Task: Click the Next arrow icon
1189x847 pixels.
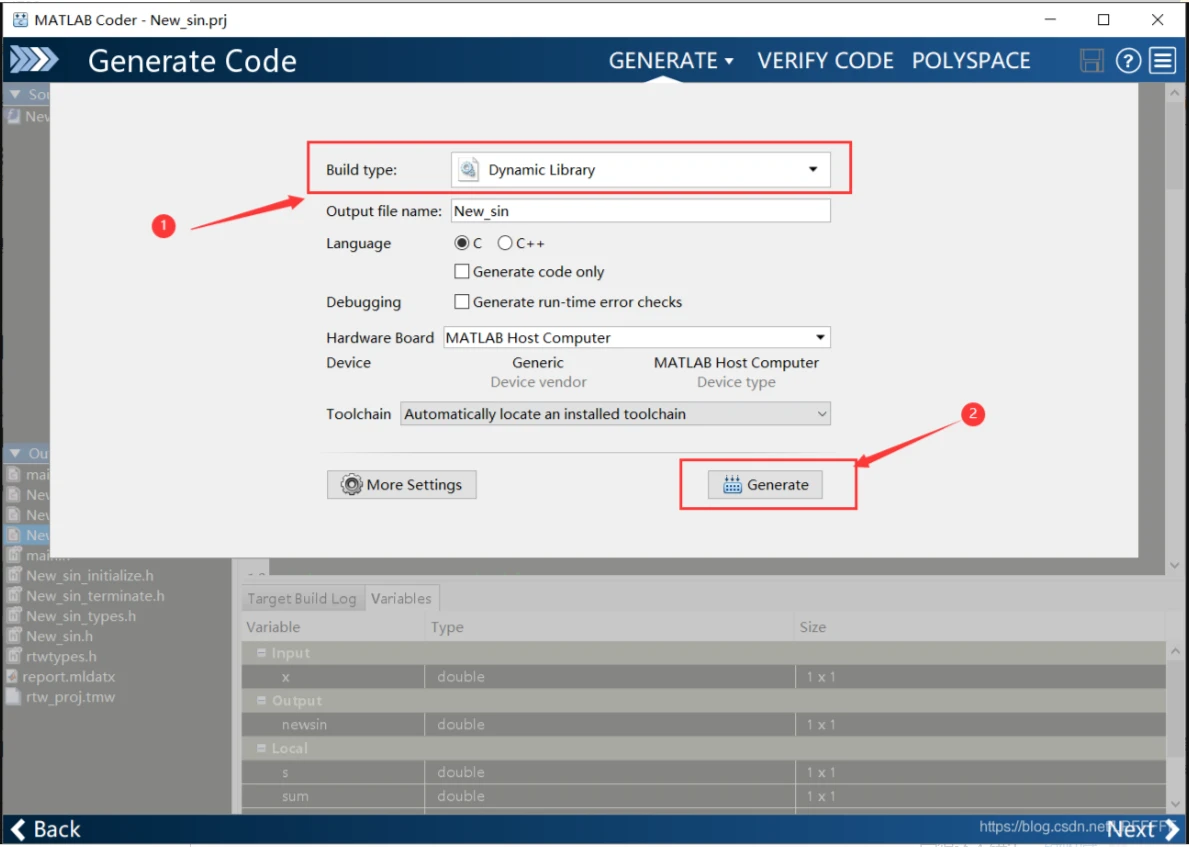Action: tap(1172, 830)
